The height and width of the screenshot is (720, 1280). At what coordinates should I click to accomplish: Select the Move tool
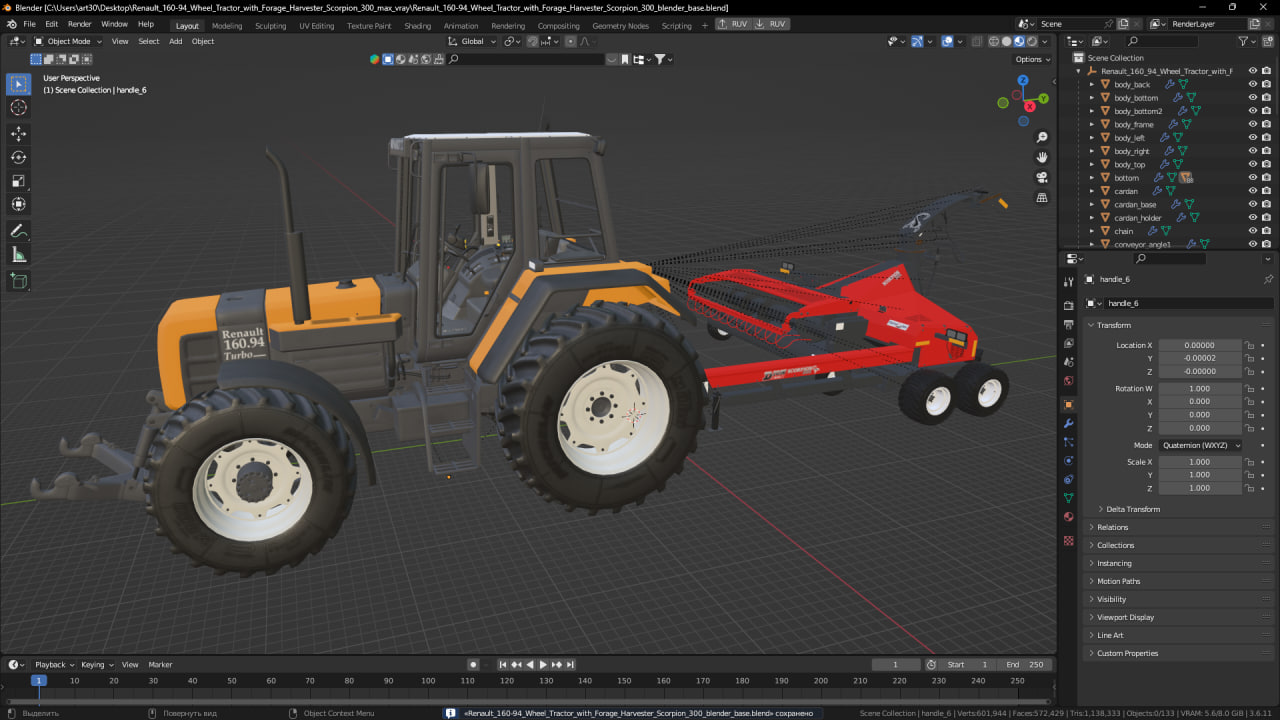click(19, 133)
